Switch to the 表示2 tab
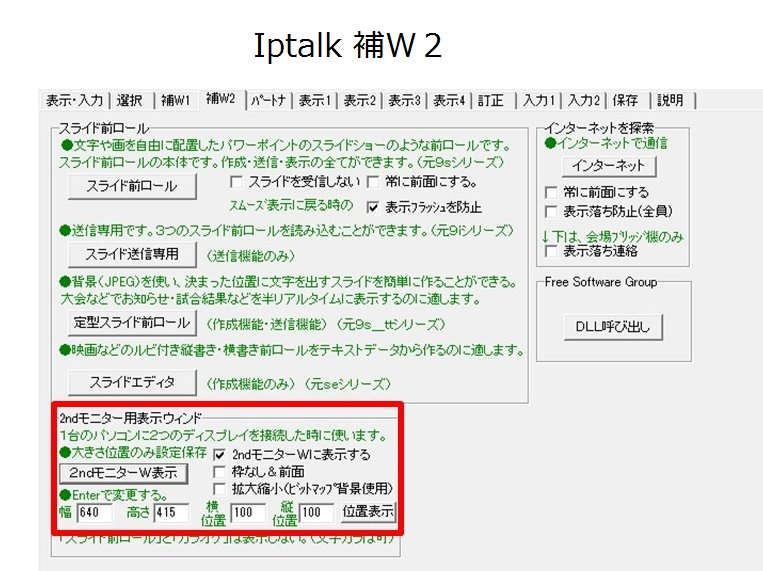The width and height of the screenshot is (763, 571). pos(359,100)
